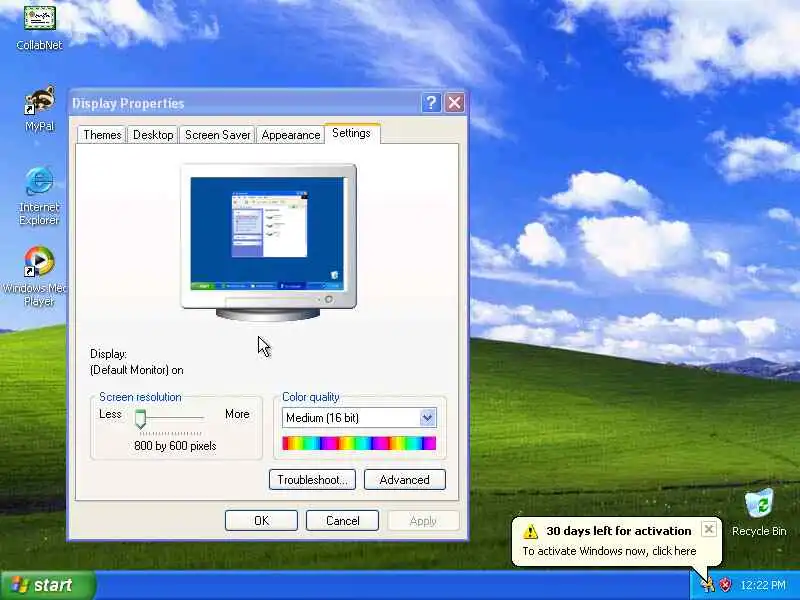Viewport: 800px width, 600px height.
Task: Click the 'Less' resolution label
Action: pos(110,414)
